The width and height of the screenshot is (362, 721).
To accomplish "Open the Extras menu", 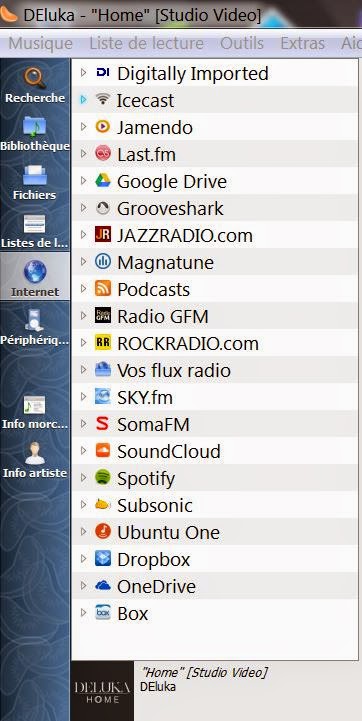I will [x=303, y=44].
